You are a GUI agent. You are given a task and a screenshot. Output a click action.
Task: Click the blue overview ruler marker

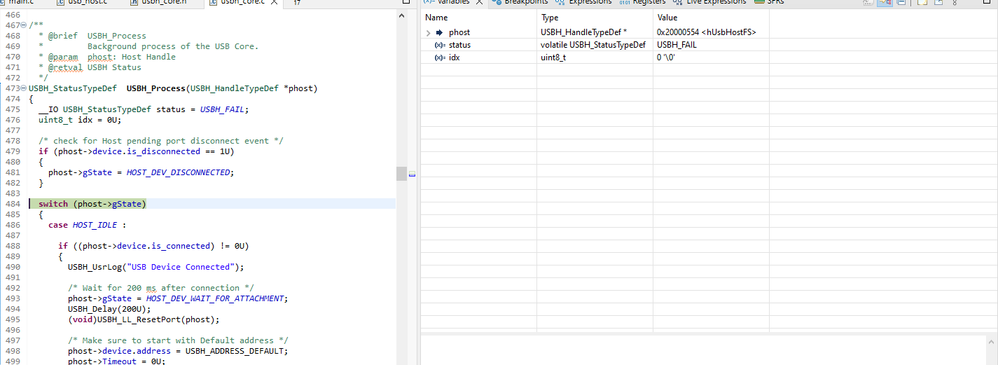[x=412, y=175]
